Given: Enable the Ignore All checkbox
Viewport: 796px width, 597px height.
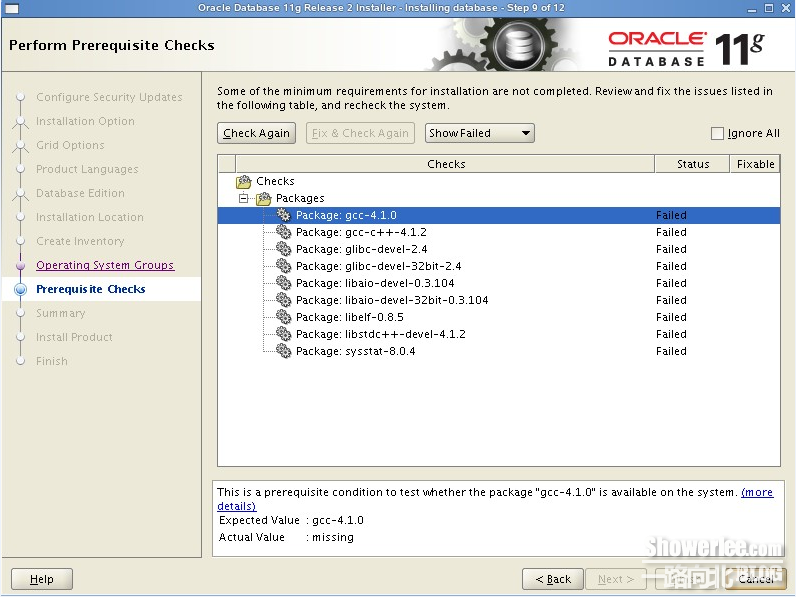Looking at the screenshot, I should [x=717, y=133].
